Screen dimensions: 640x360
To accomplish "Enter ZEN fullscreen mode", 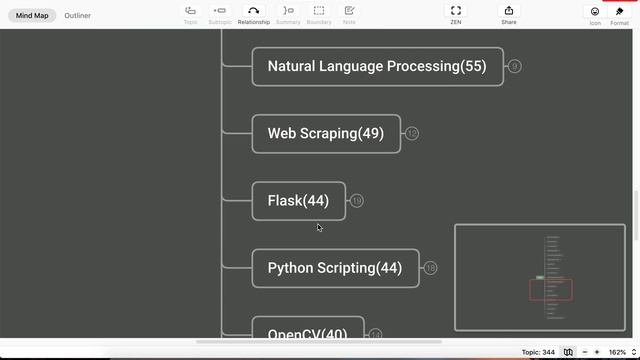I will [456, 15].
